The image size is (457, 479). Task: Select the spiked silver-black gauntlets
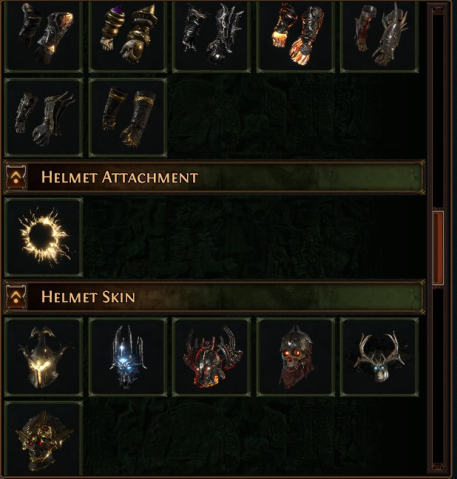[212, 36]
